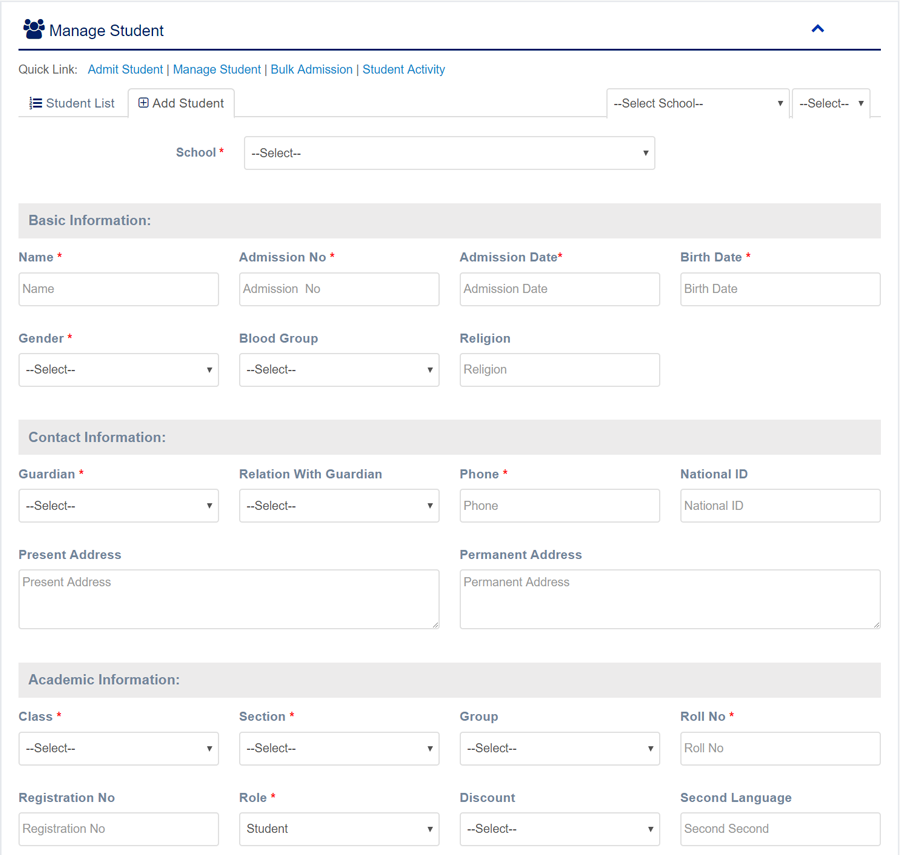Screen dimensions: 900x855
Task: Open the Gender dropdown
Action: click(x=118, y=370)
